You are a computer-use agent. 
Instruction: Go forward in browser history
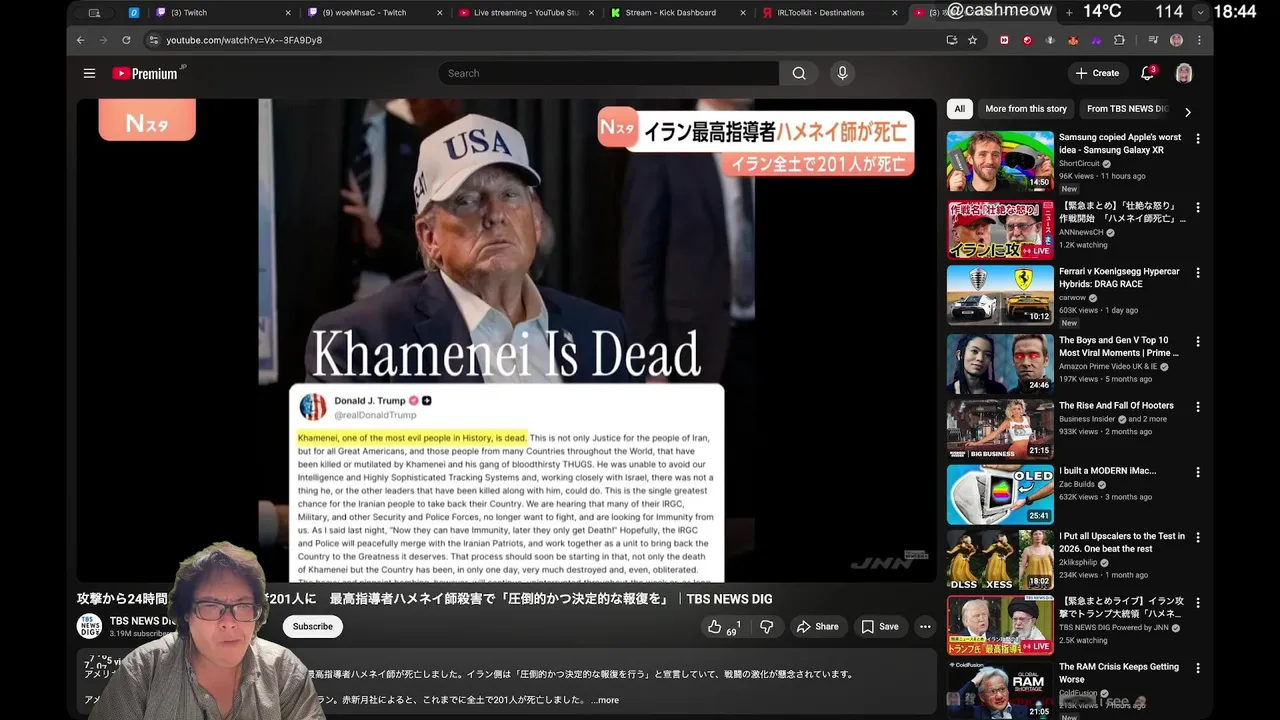coord(103,40)
